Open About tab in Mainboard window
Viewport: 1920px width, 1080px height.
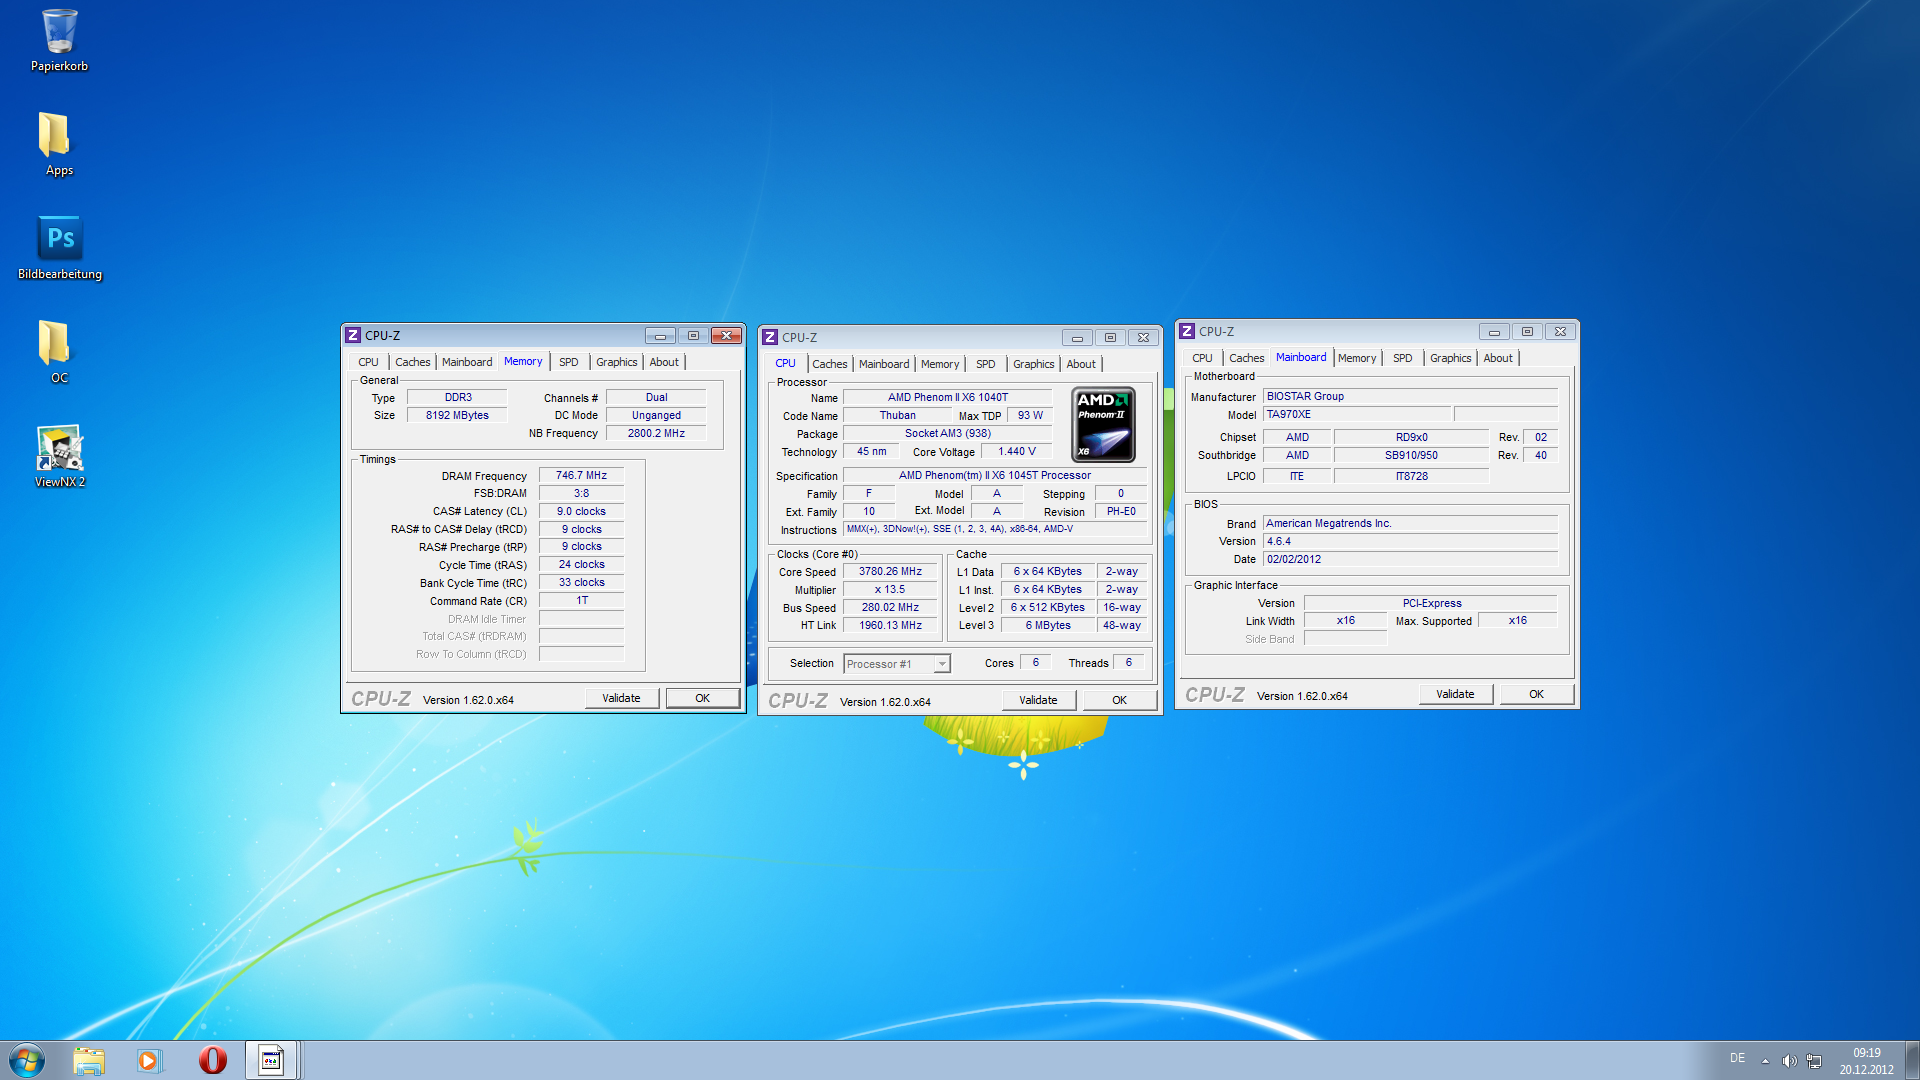coord(1498,358)
